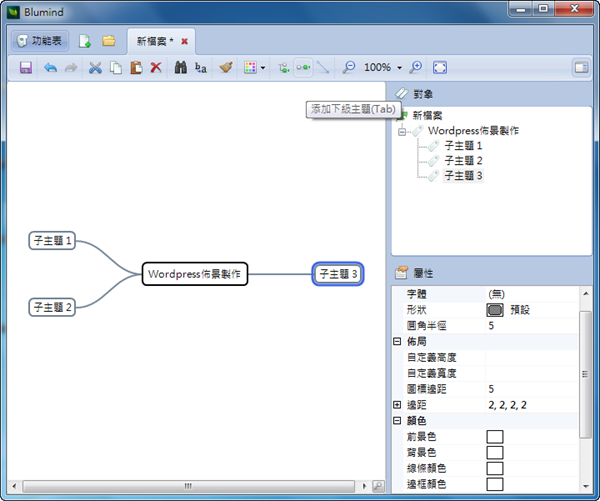Image resolution: width=600 pixels, height=501 pixels.
Task: Pick the 背景色 color swatch
Action: coord(495,452)
